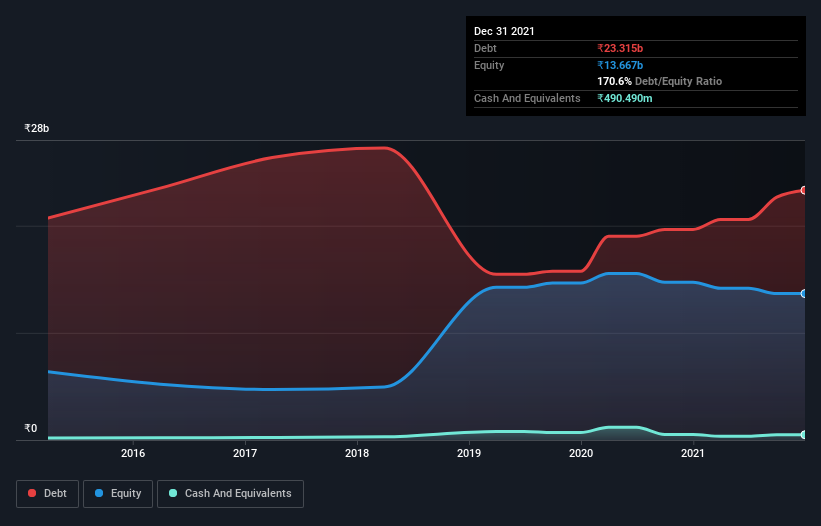
Task: Click the 2016 axis label
Action: click(133, 453)
